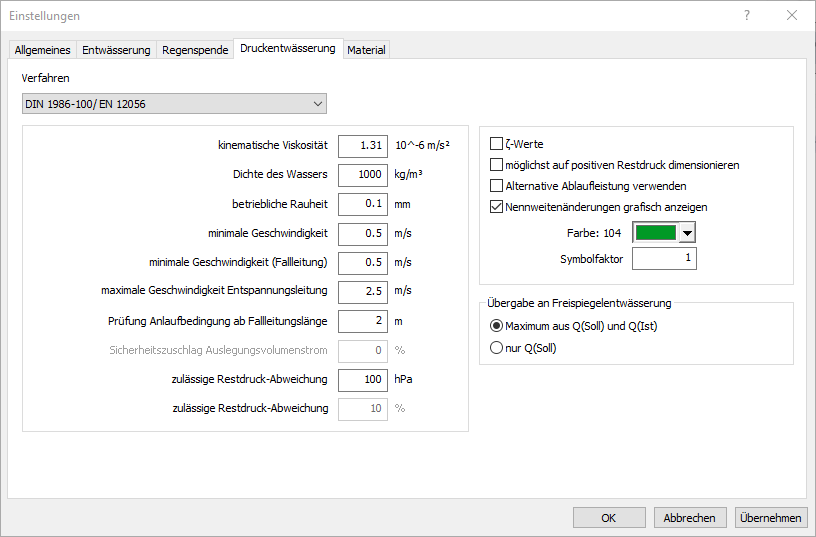
Task: Click the kinematische Viskosität field
Action: pyautogui.click(x=363, y=146)
